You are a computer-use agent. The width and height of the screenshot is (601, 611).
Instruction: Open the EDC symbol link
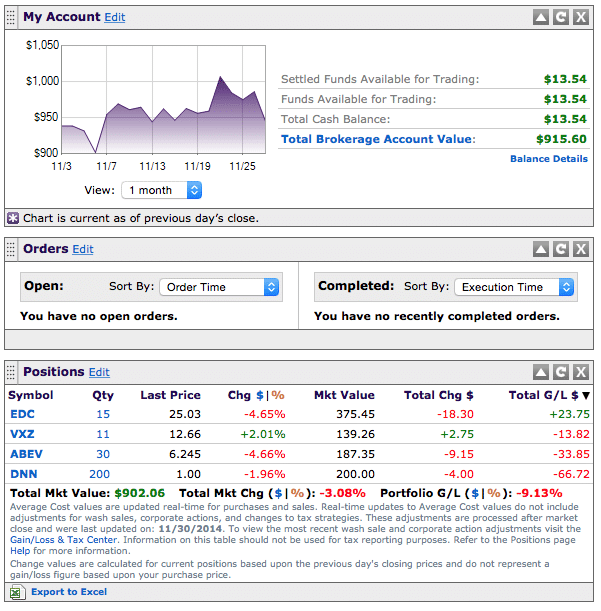(x=22, y=414)
